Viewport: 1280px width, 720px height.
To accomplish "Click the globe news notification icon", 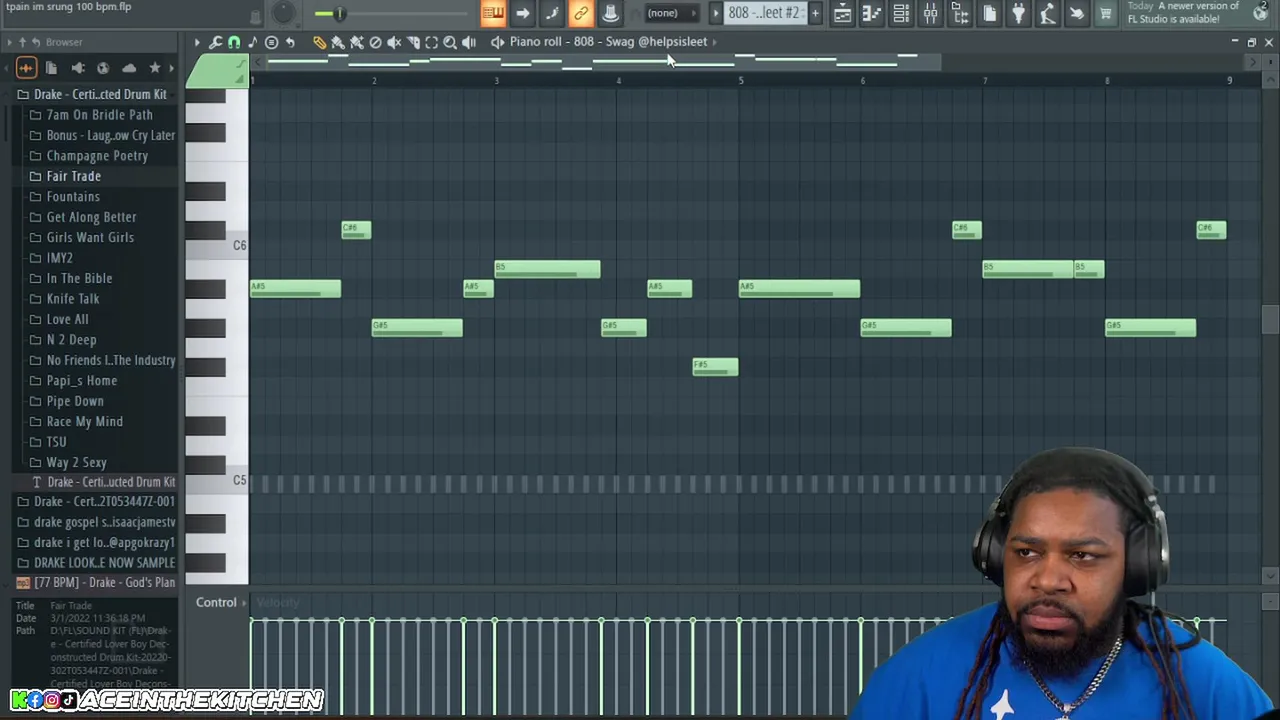I will pos(1260,13).
